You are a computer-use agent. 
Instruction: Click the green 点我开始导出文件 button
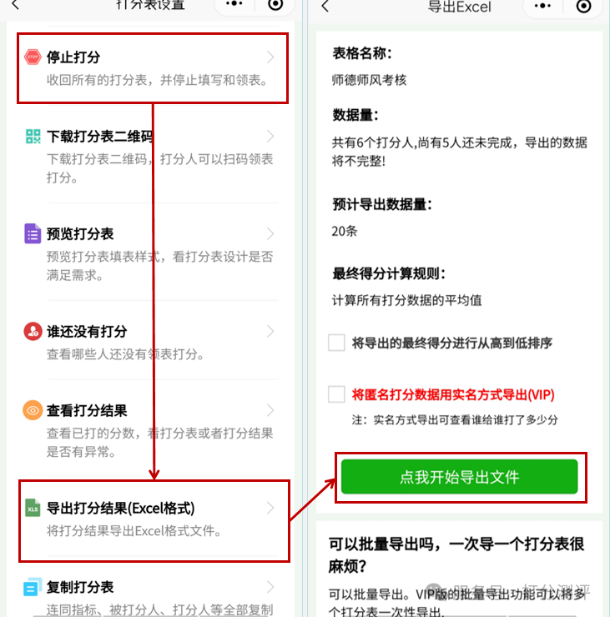[459, 477]
